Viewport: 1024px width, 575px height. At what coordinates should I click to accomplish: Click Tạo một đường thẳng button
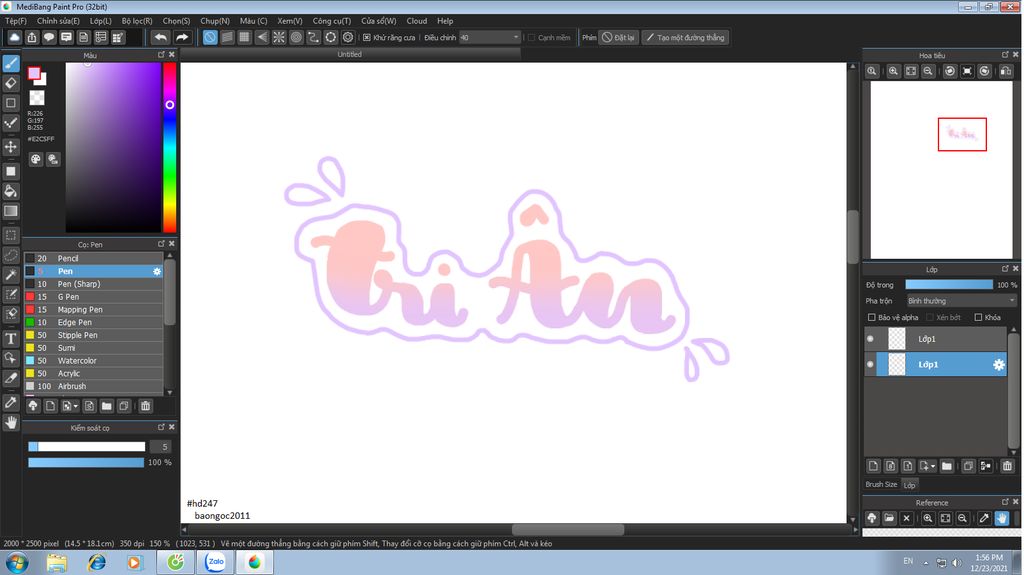coord(685,37)
